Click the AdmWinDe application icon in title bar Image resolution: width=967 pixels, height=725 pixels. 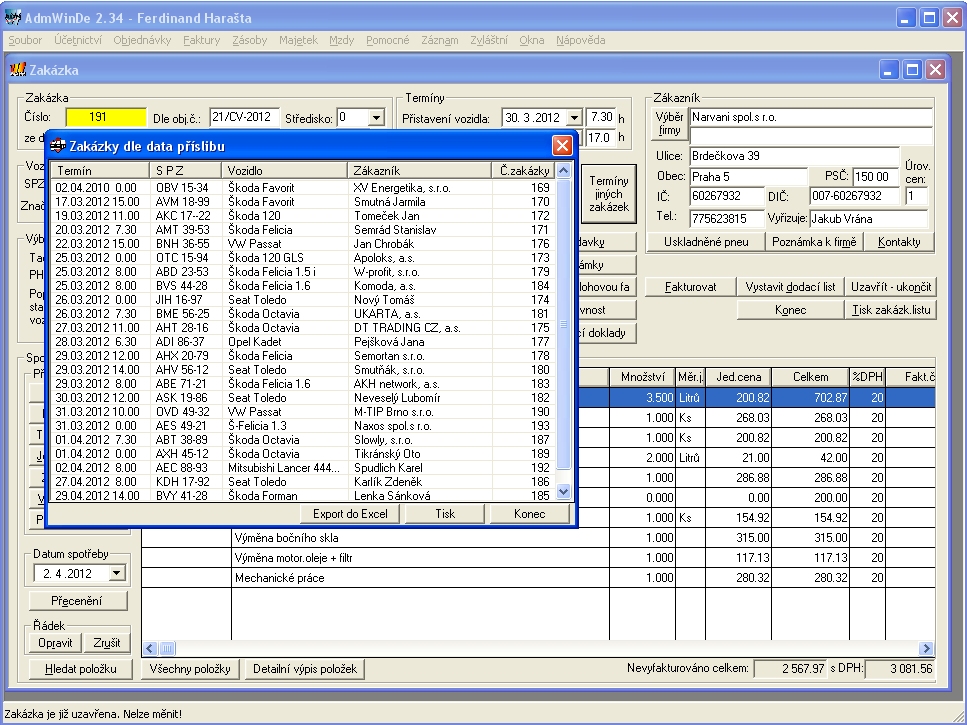click(13, 17)
